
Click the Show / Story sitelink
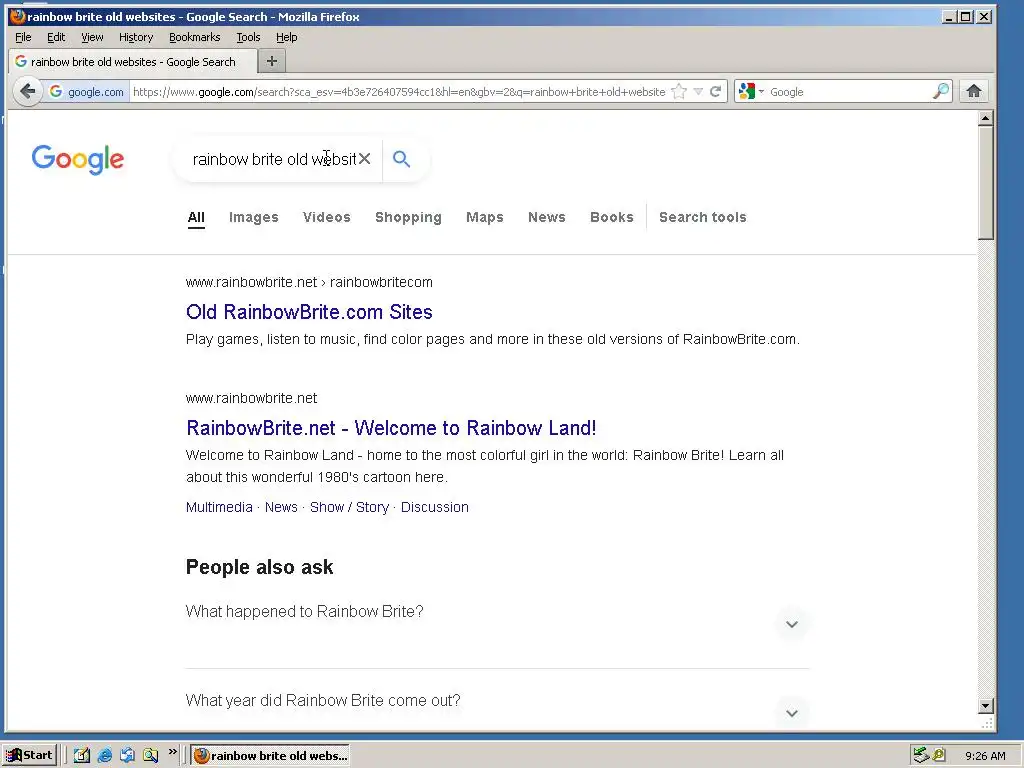349,507
